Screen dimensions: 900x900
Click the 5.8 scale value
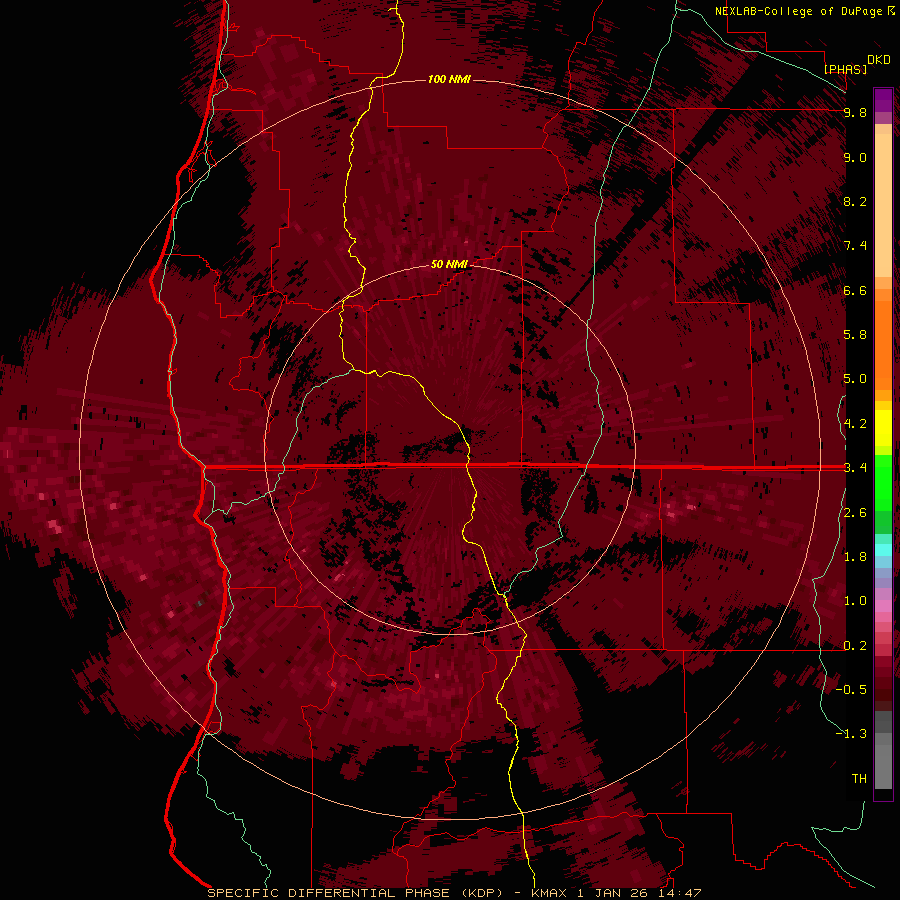click(855, 335)
